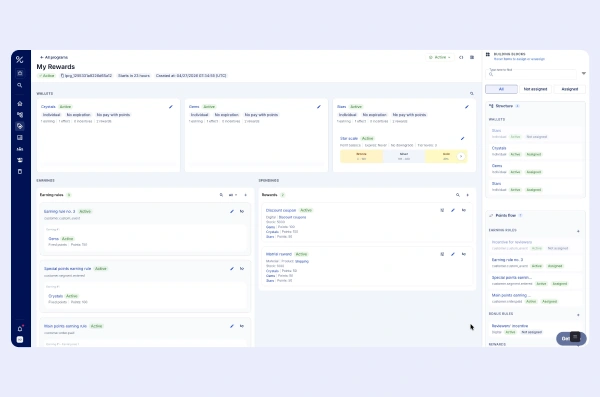Viewport: 600px width, 397px height.
Task: Open the chat widget button at bottom right
Action: 571,338
